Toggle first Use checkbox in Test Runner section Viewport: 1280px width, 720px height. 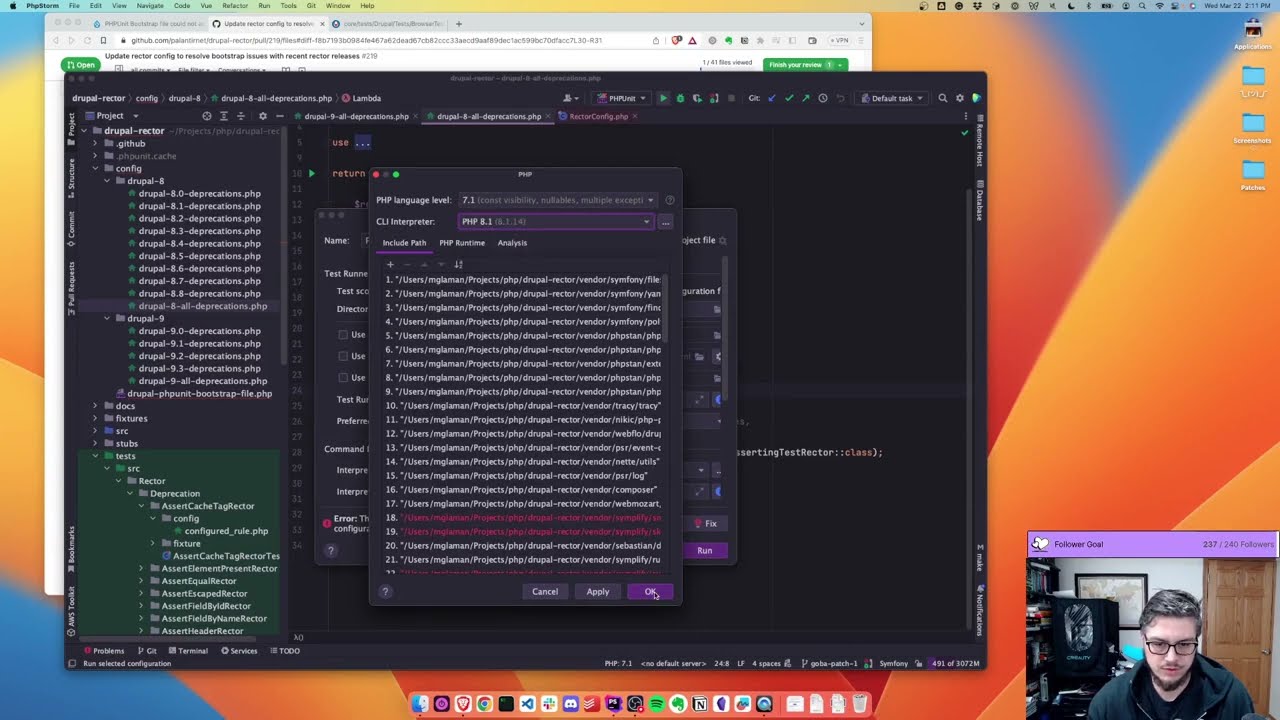tap(343, 335)
